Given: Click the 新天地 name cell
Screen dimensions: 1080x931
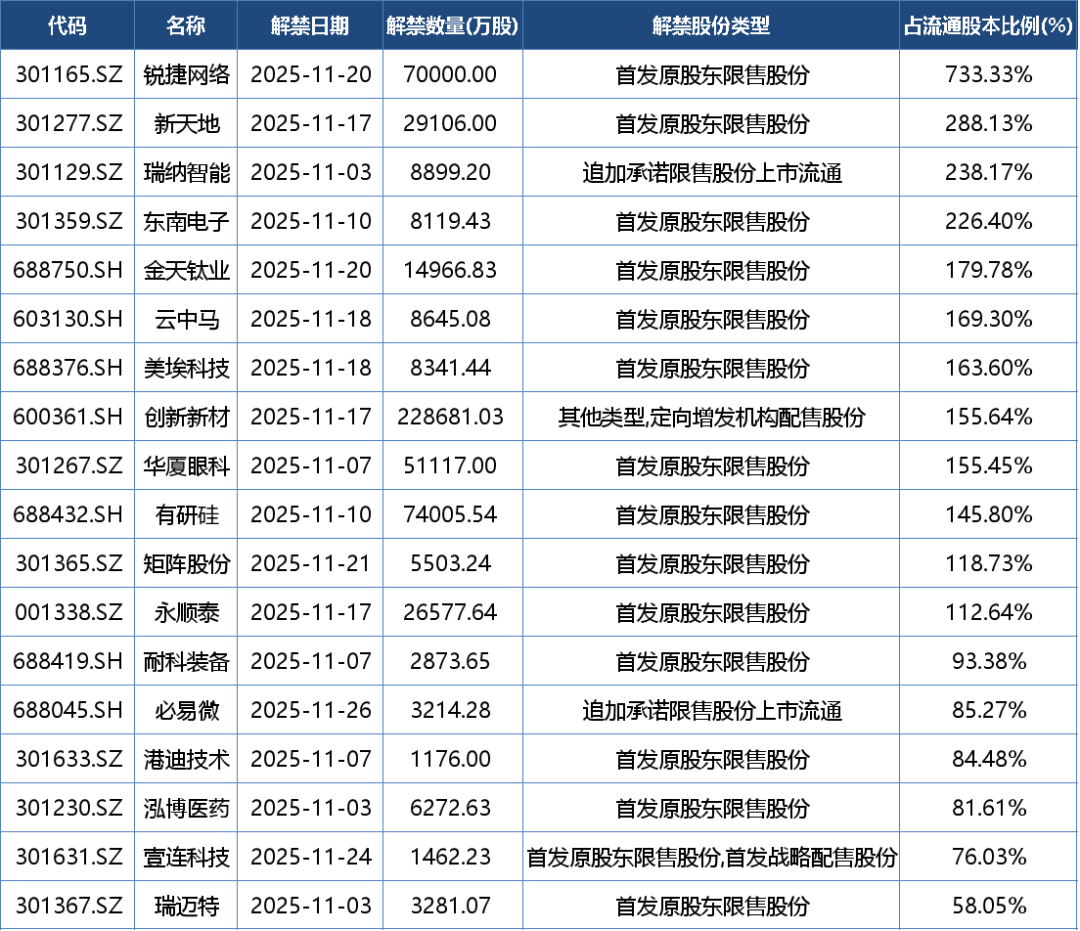Looking at the screenshot, I should click(186, 123).
